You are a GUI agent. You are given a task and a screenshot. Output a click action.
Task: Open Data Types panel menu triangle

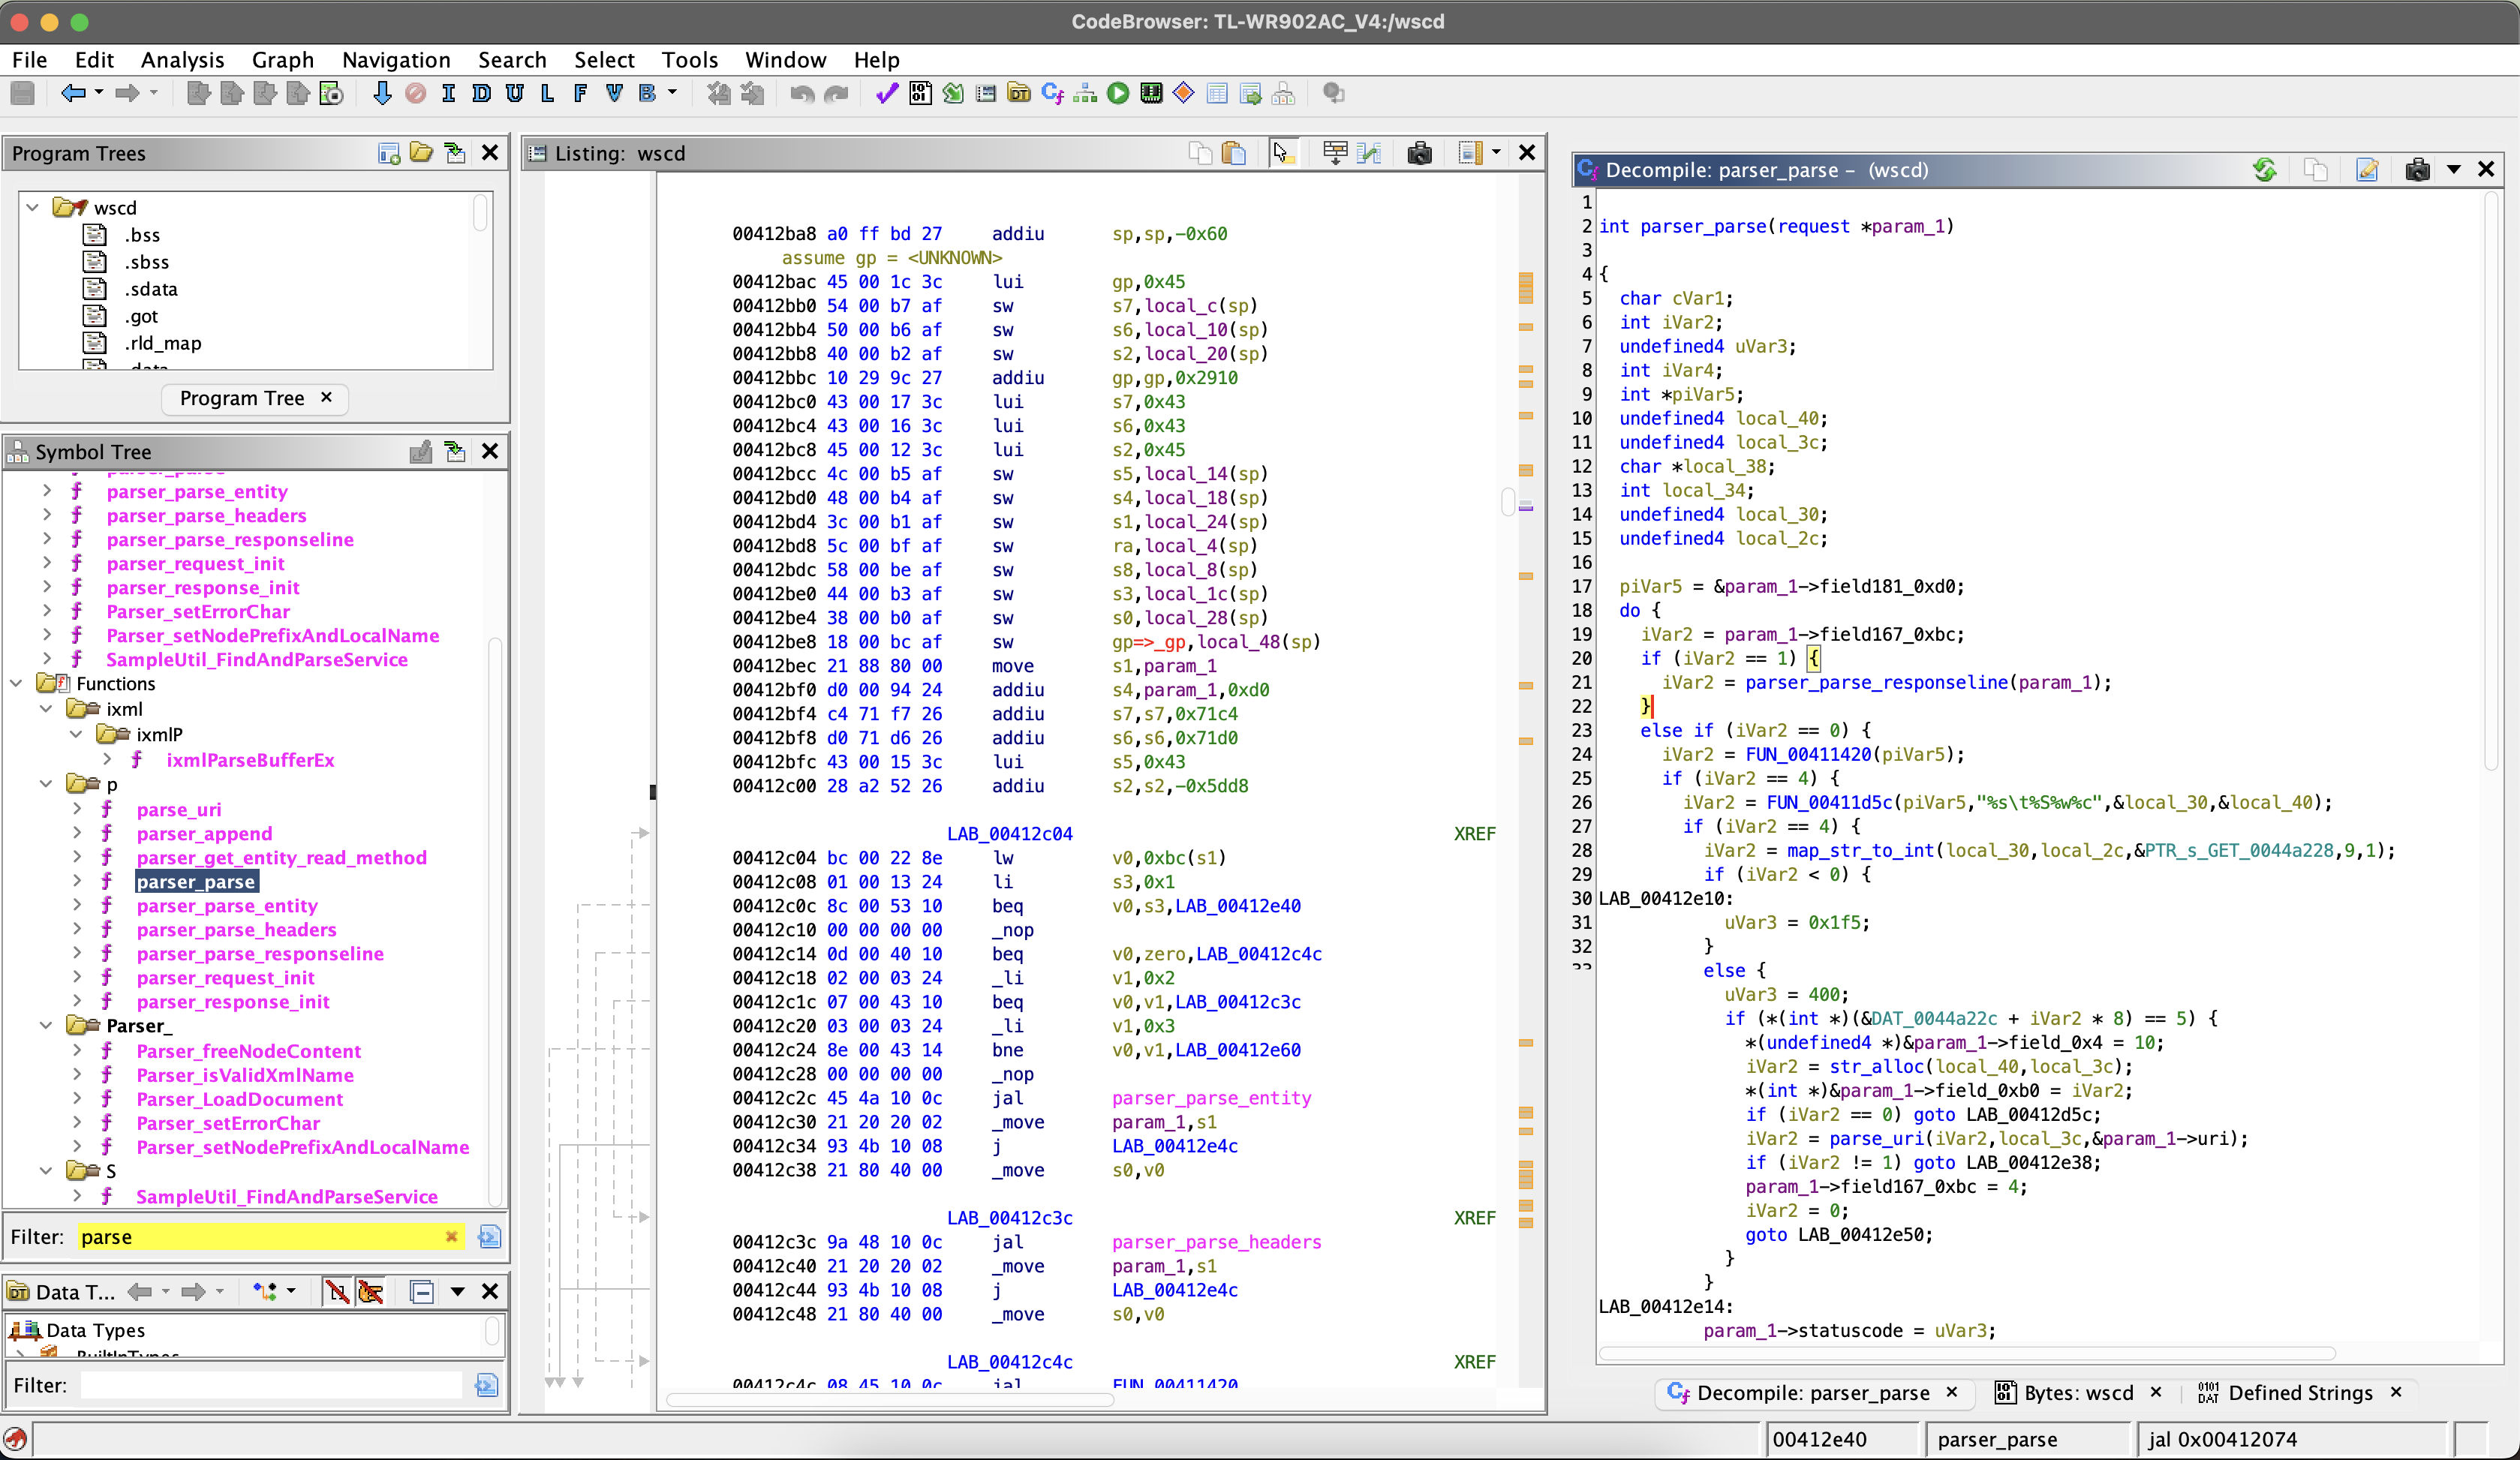457,1291
